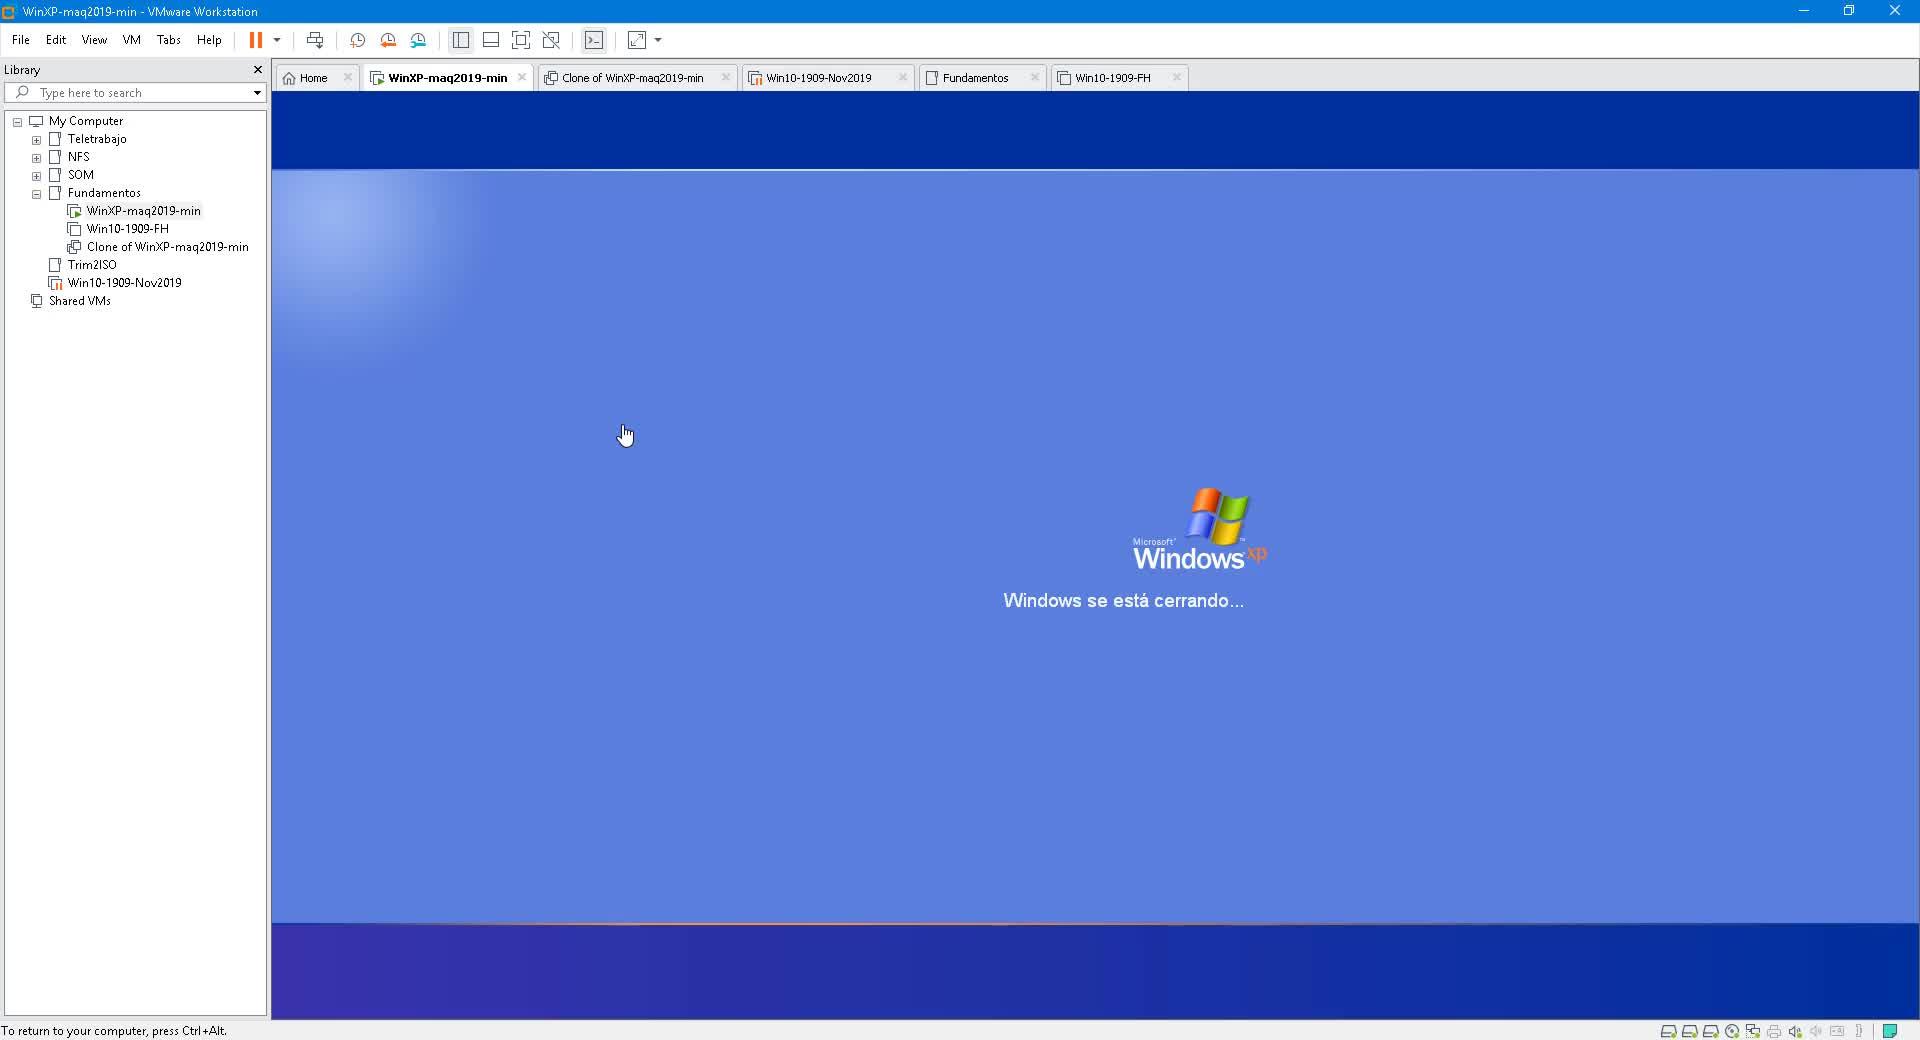Image resolution: width=1920 pixels, height=1040 pixels.
Task: Close the Clone of WinXP-maq2019-min tab
Action: [726, 77]
